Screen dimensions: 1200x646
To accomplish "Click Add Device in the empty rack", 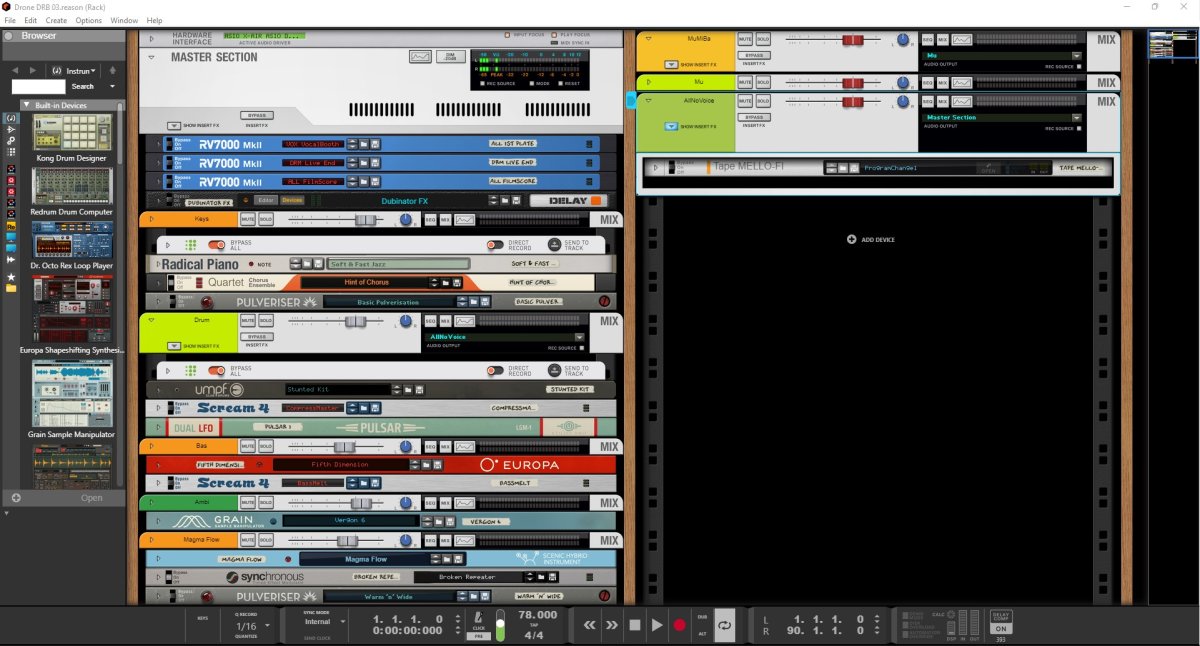I will [x=871, y=239].
